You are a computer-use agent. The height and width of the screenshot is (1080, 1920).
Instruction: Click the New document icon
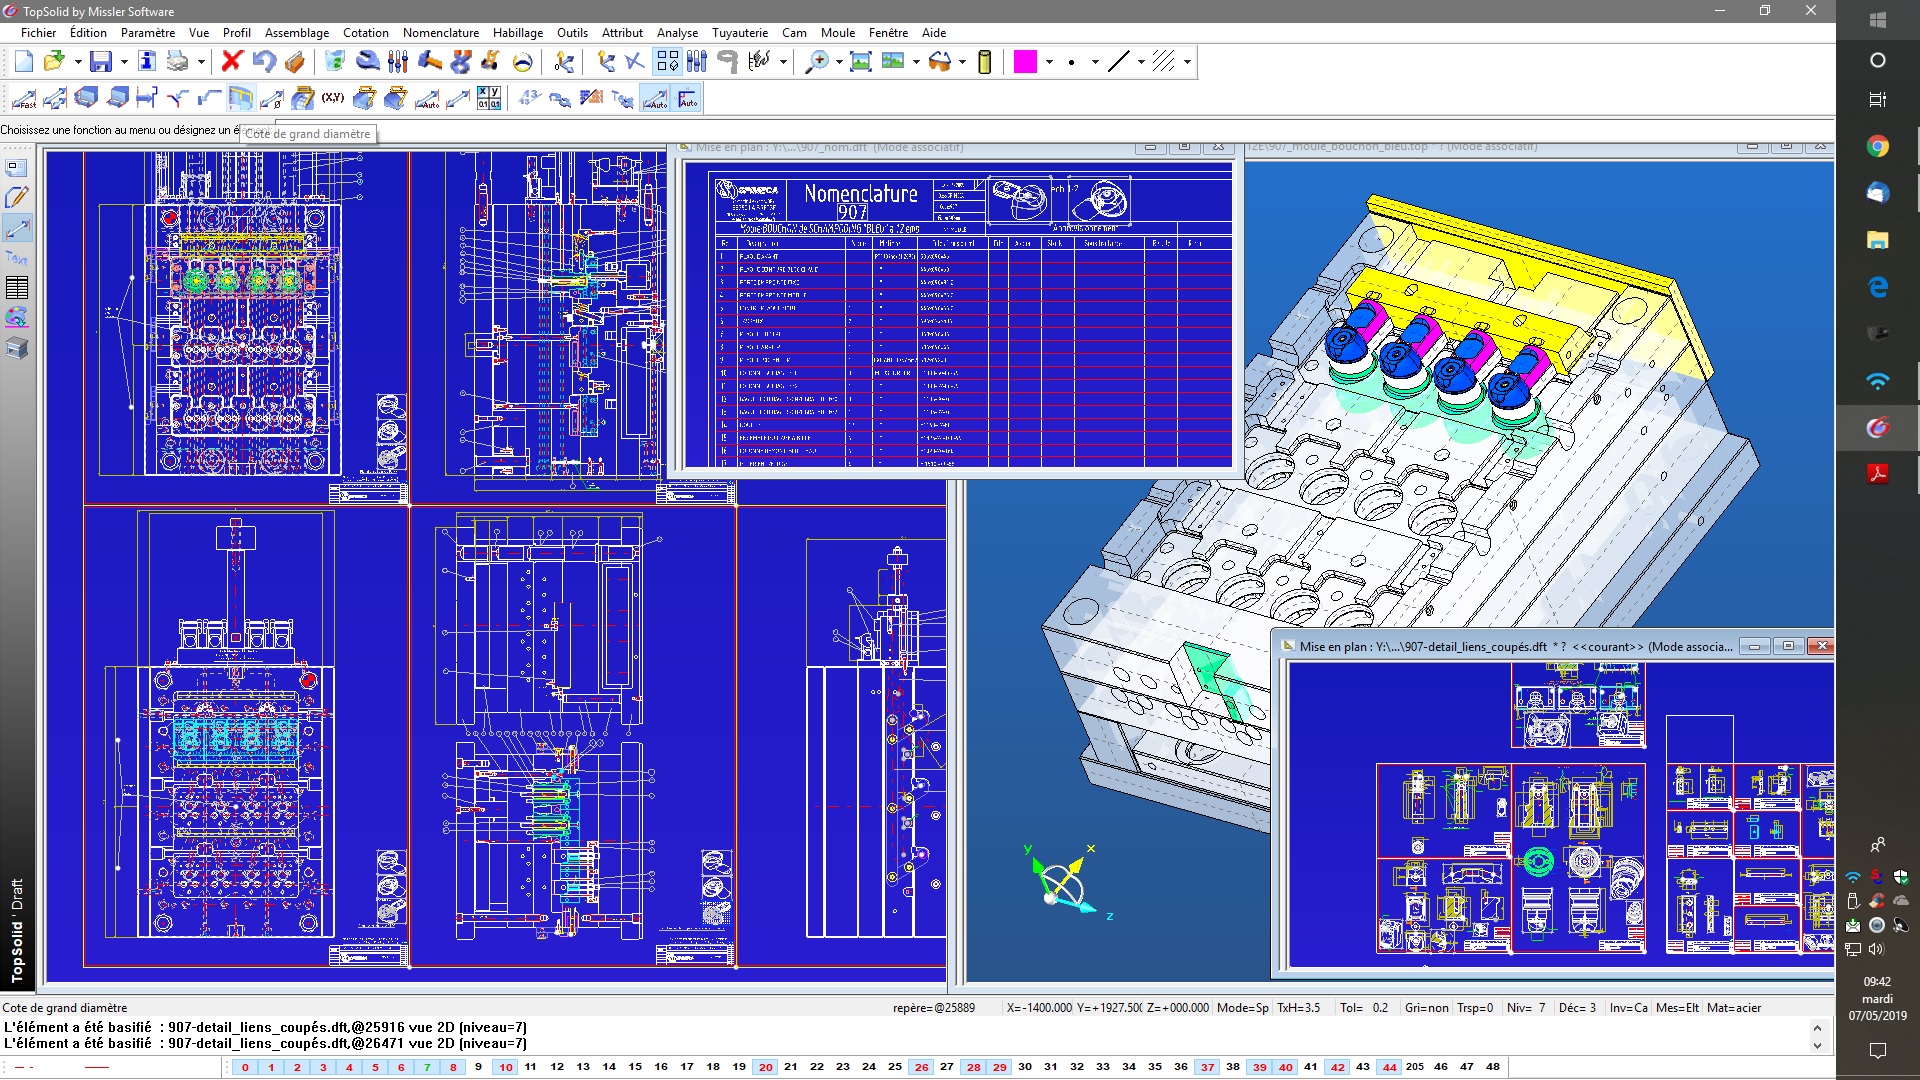tap(24, 62)
